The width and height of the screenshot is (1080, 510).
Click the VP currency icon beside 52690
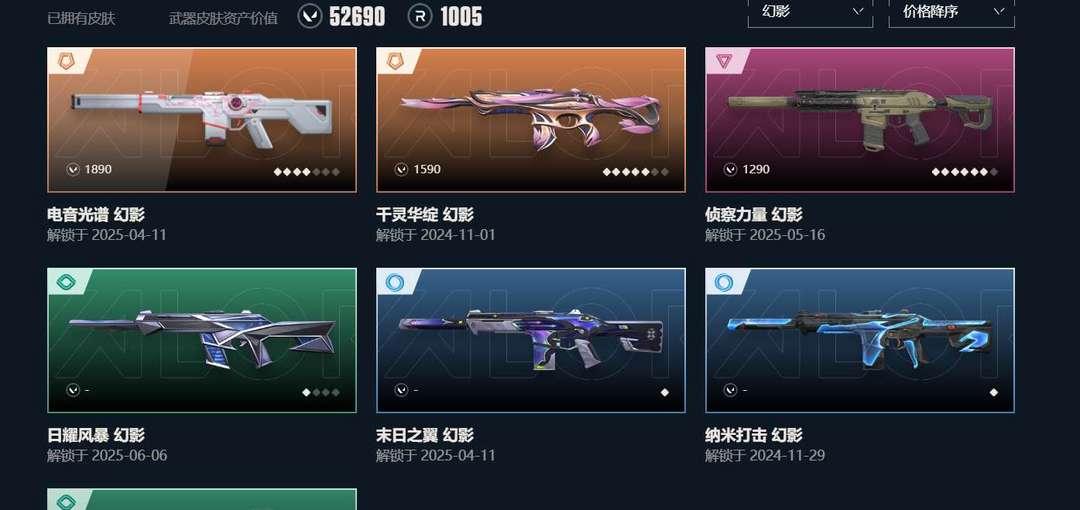[x=309, y=16]
